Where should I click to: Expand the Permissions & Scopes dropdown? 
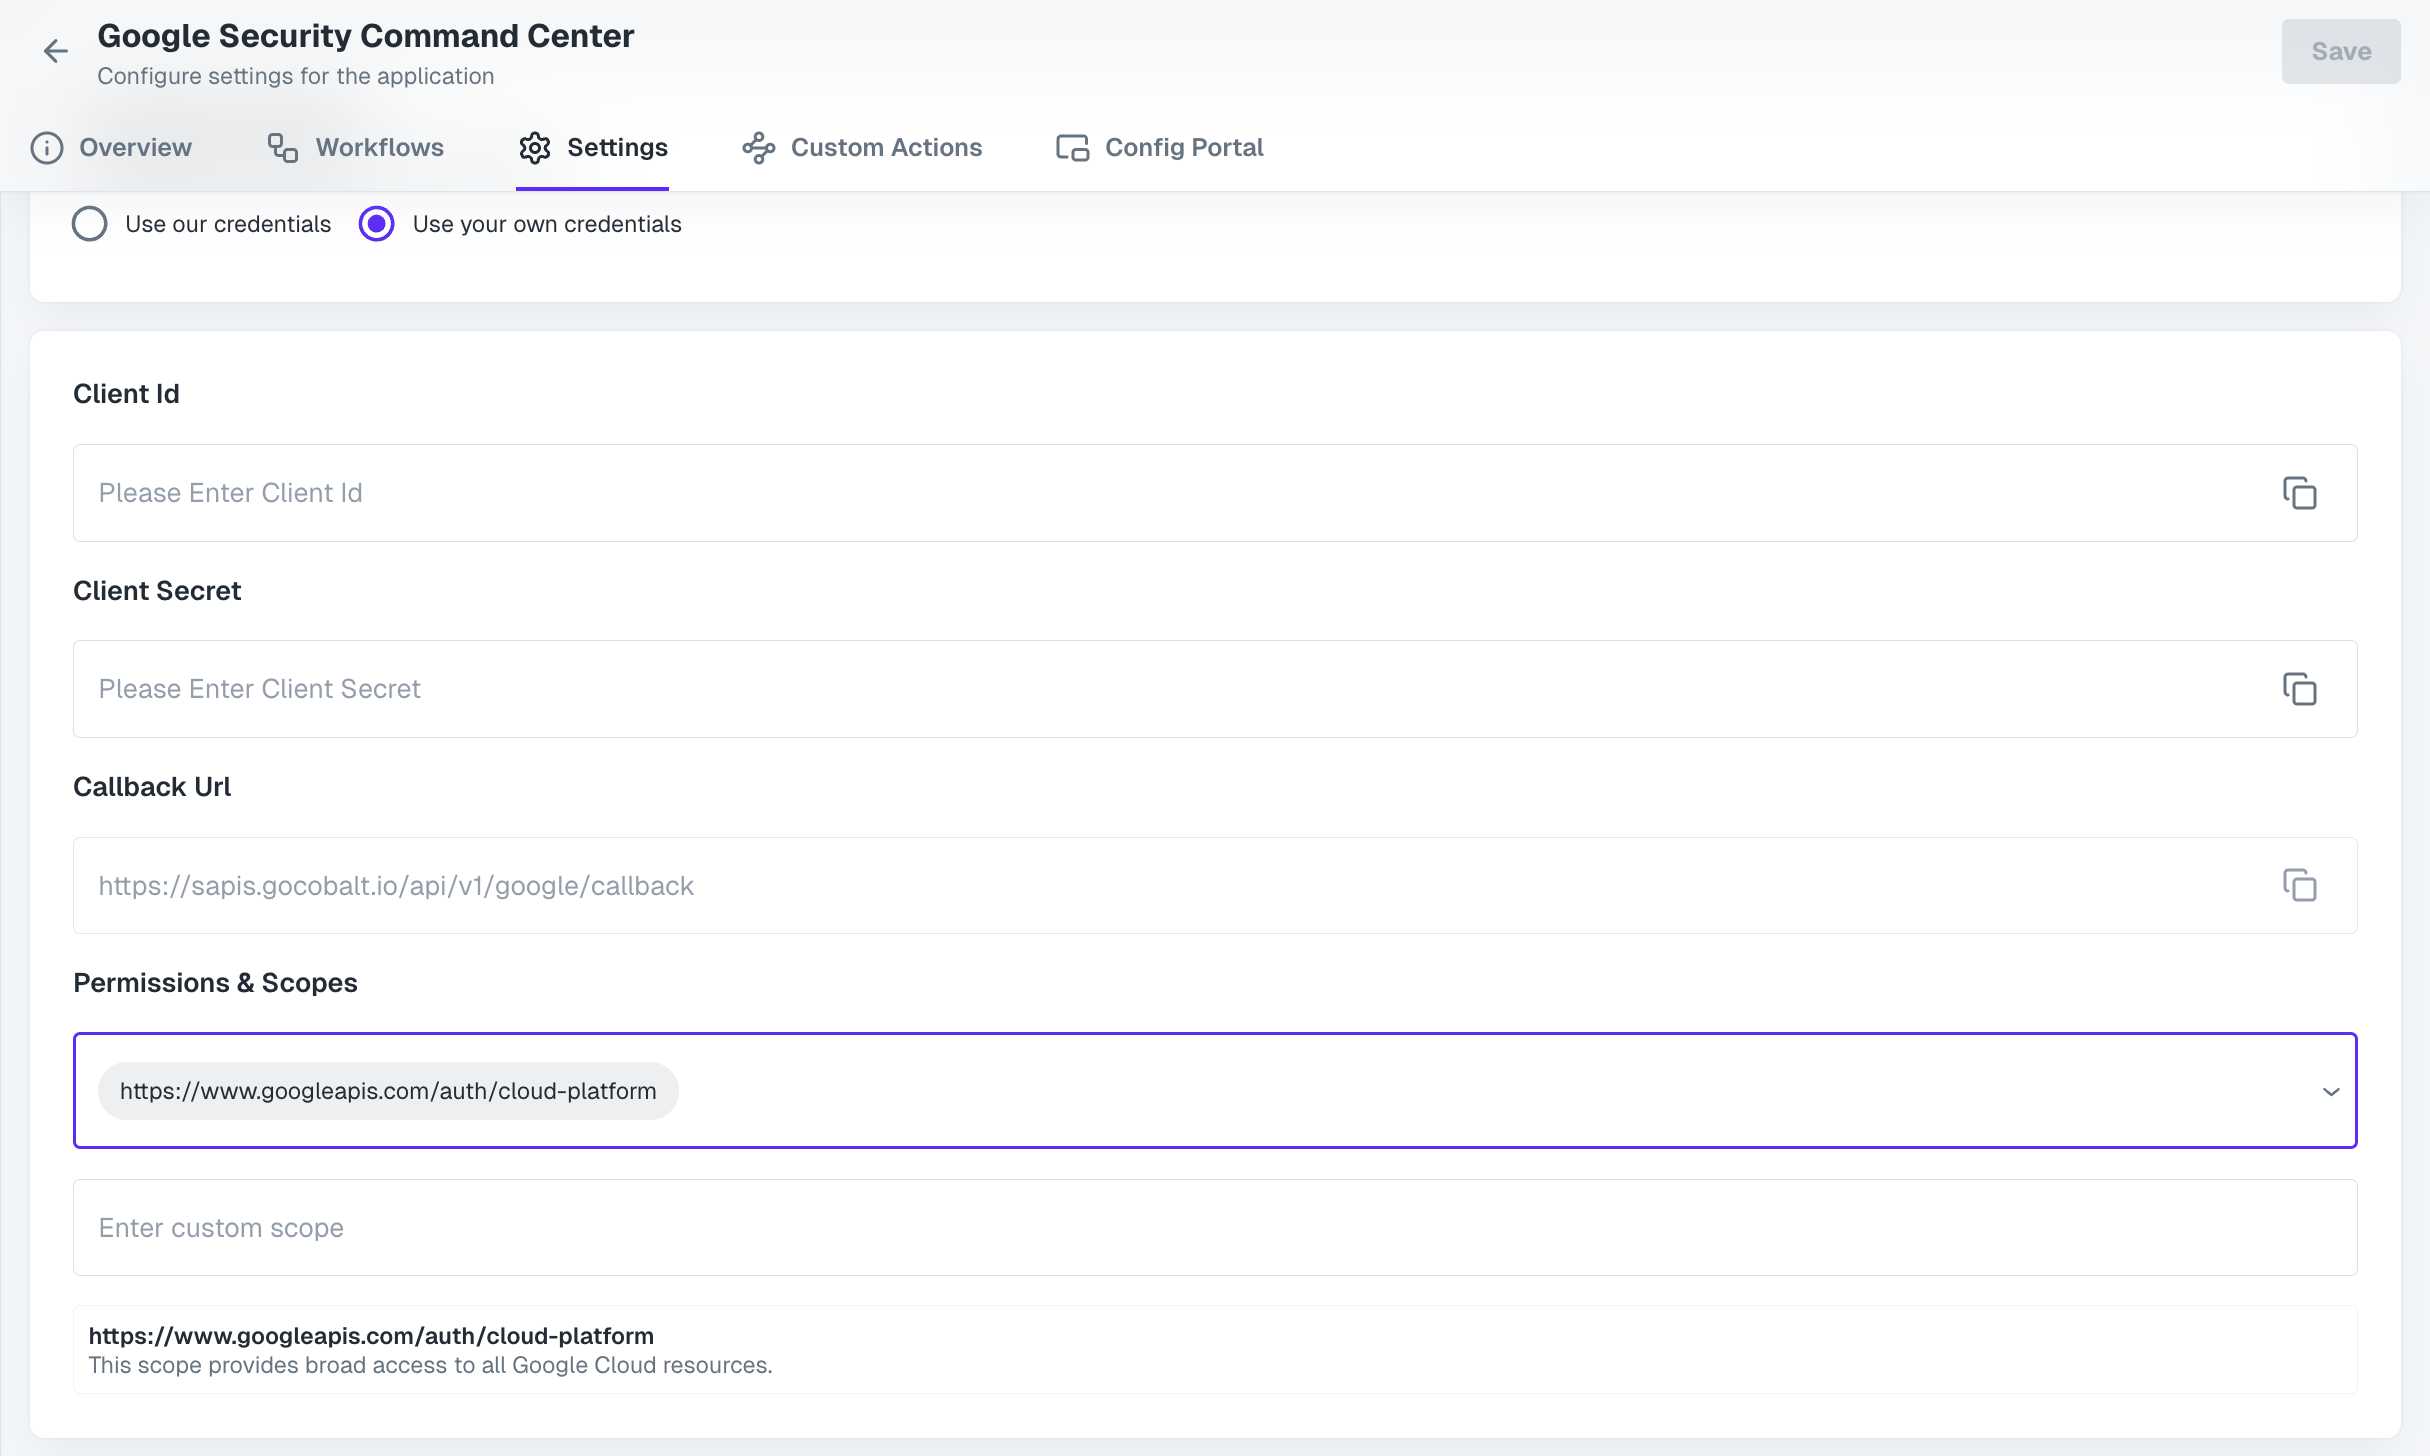point(2332,1091)
